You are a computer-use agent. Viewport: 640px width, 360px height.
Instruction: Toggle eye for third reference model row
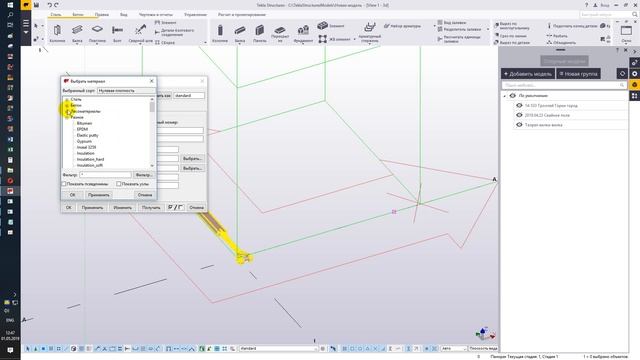point(519,125)
